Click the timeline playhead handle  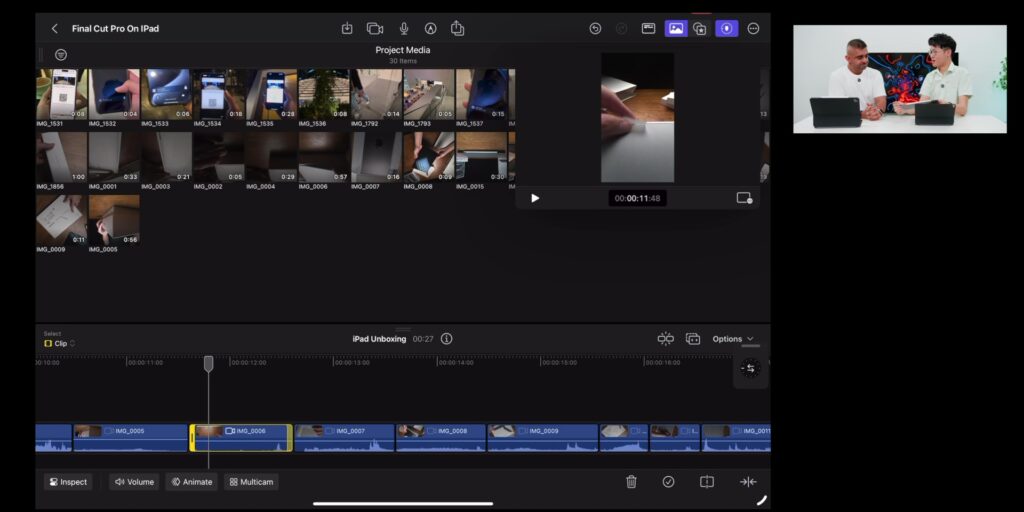click(208, 364)
